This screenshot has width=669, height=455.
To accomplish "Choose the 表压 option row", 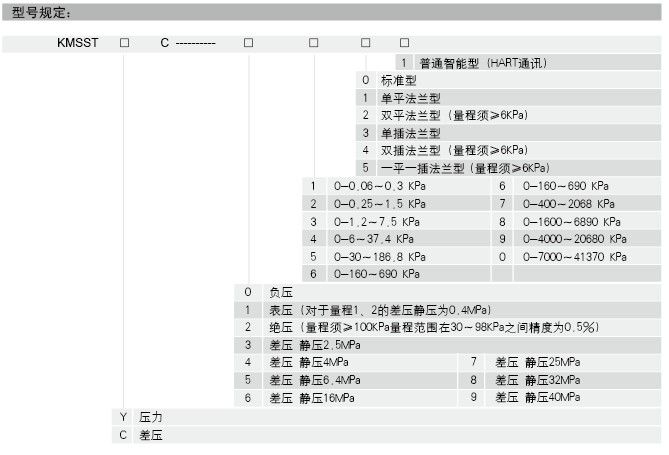I will (379, 310).
